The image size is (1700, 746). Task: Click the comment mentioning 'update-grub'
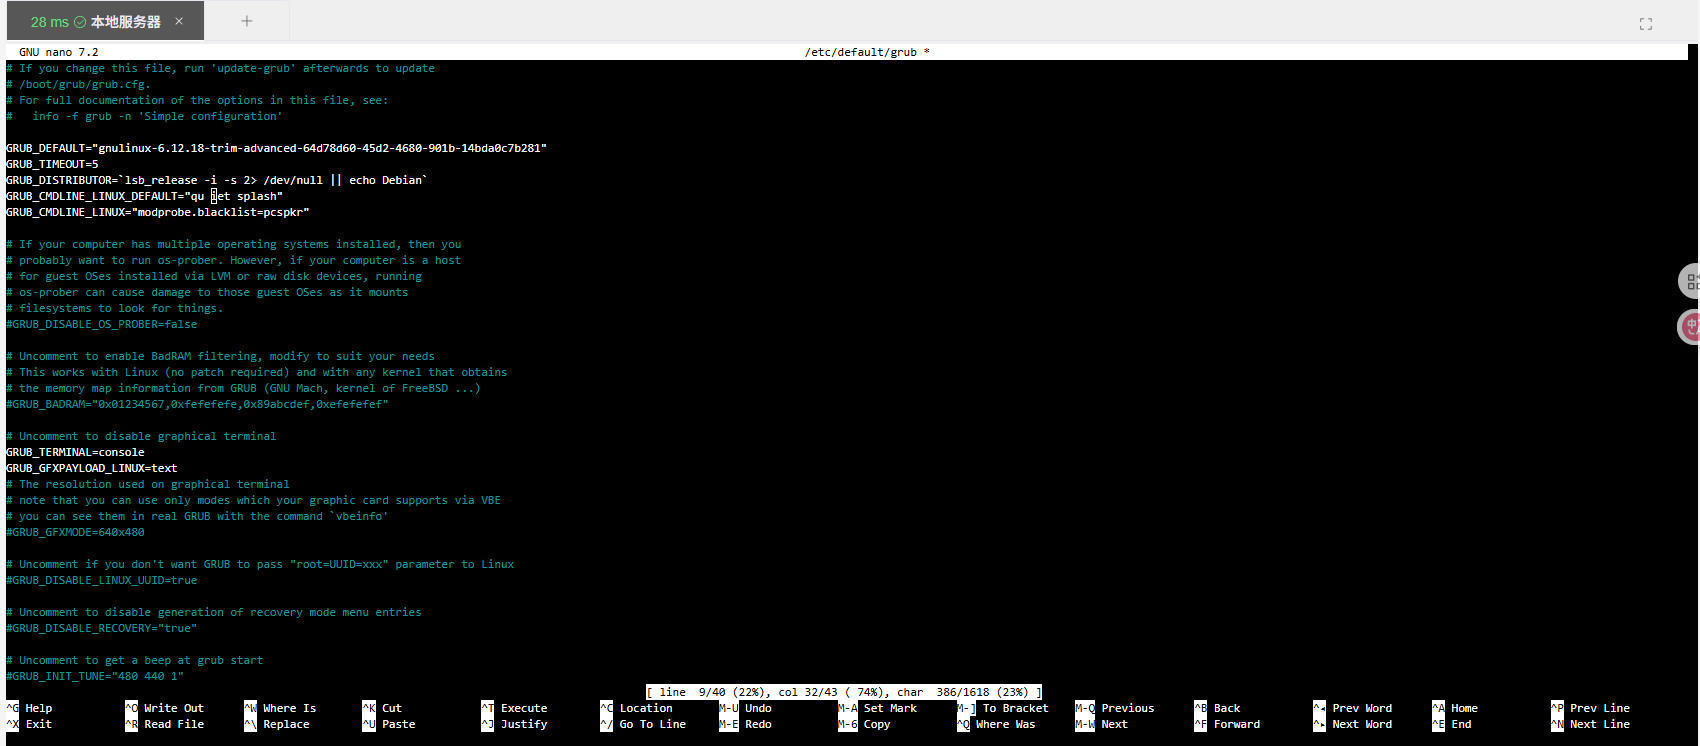220,68
